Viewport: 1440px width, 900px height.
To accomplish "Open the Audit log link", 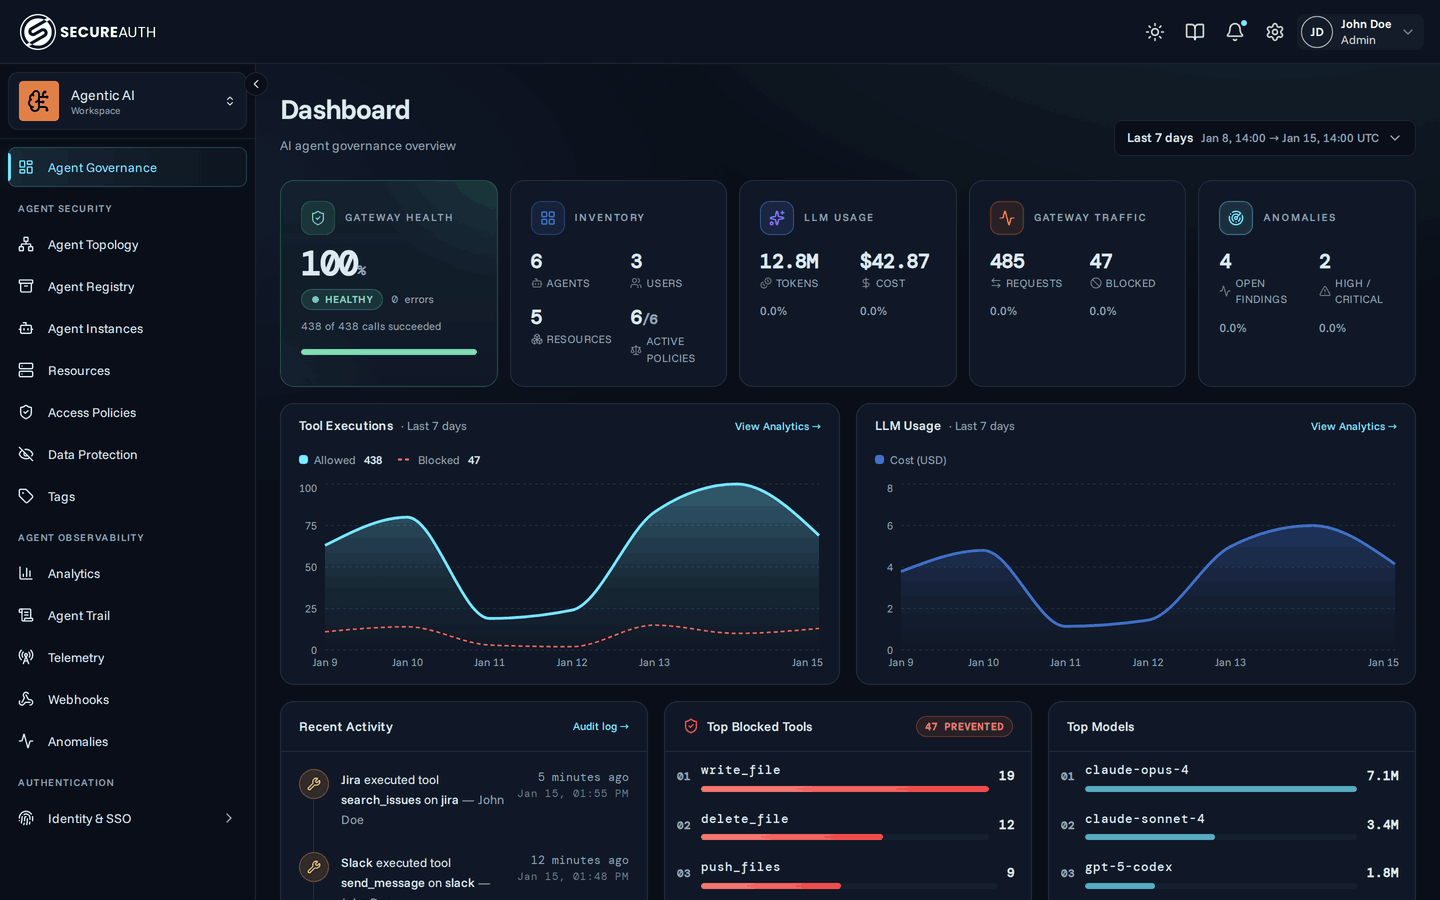I will pyautogui.click(x=601, y=727).
